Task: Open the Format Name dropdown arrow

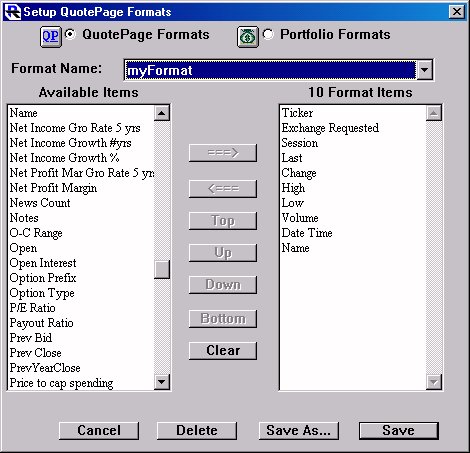Action: pos(425,70)
